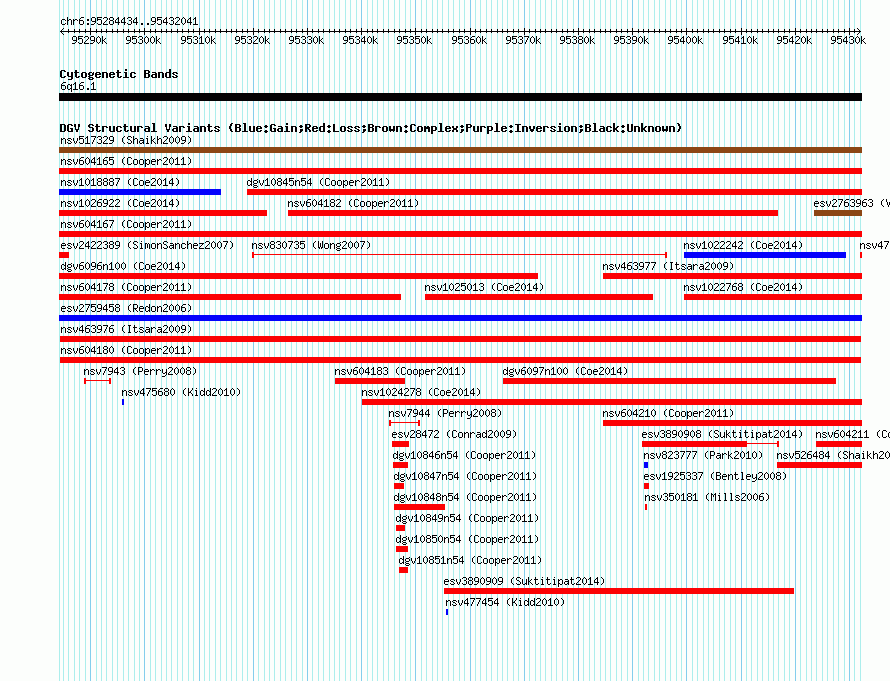Click the red esv3890909 loss bar

pos(619,591)
